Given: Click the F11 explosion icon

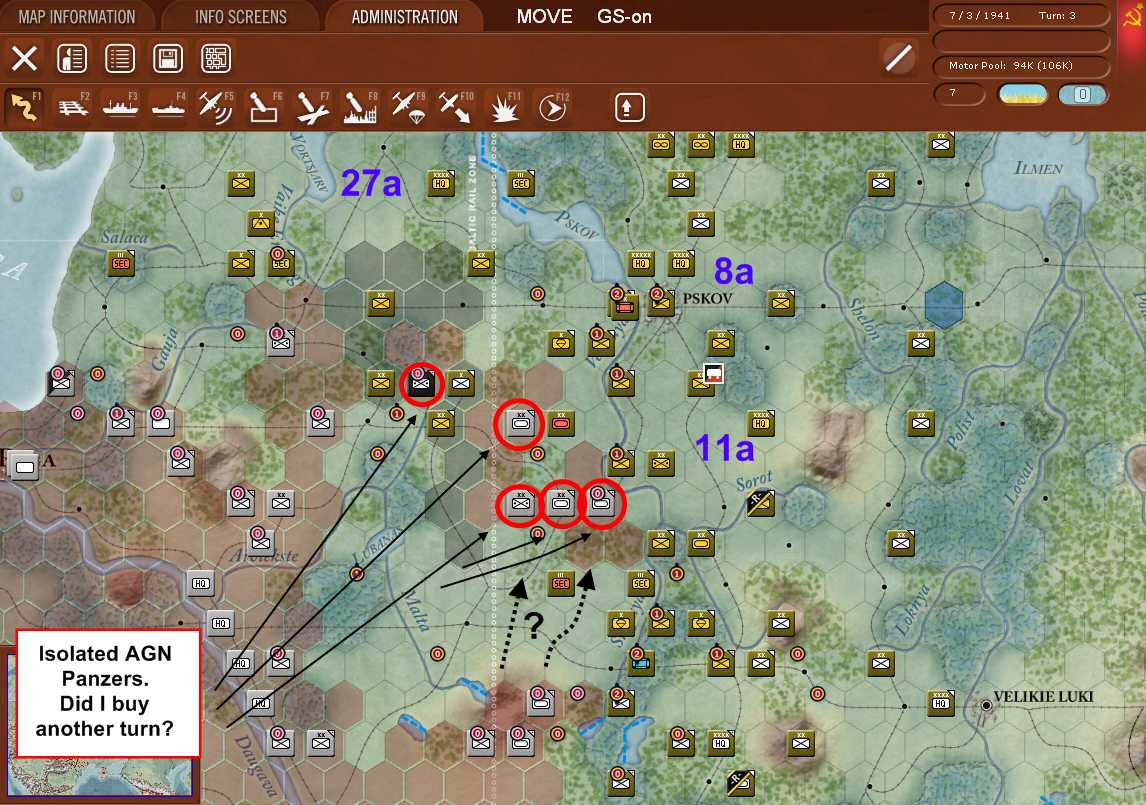Looking at the screenshot, I should click(x=505, y=107).
